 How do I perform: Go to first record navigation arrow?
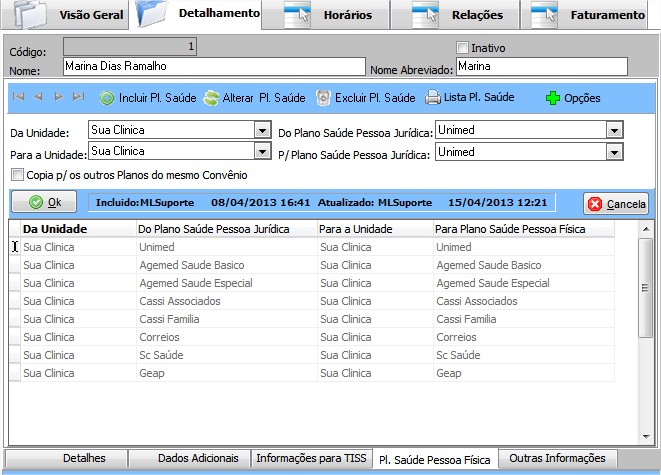tap(18, 97)
